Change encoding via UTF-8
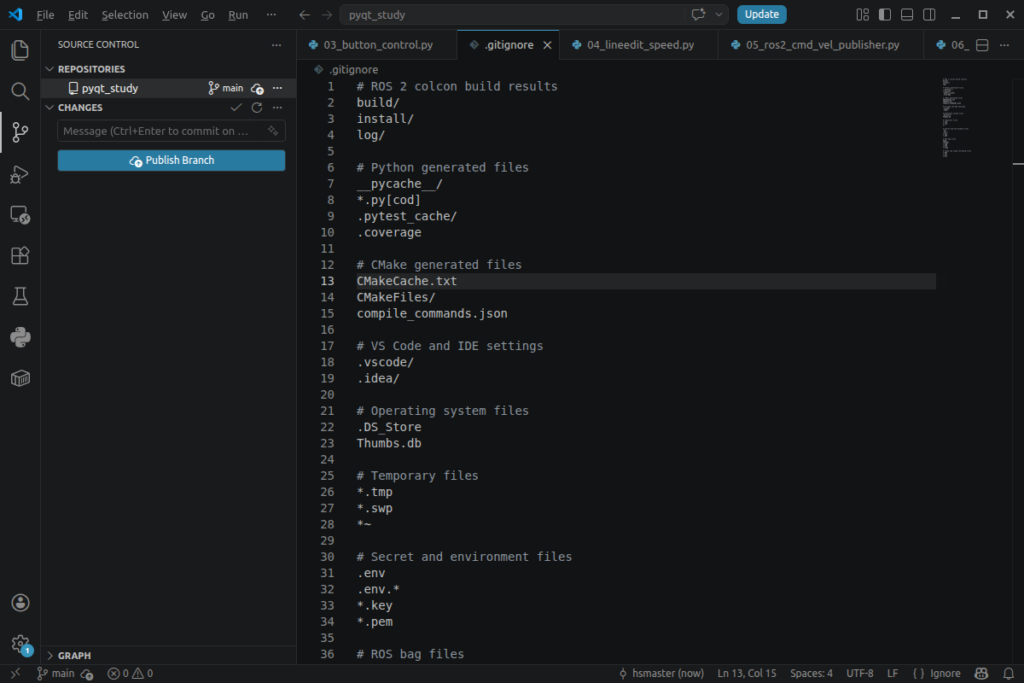Image resolution: width=1024 pixels, height=683 pixels. tap(859, 673)
